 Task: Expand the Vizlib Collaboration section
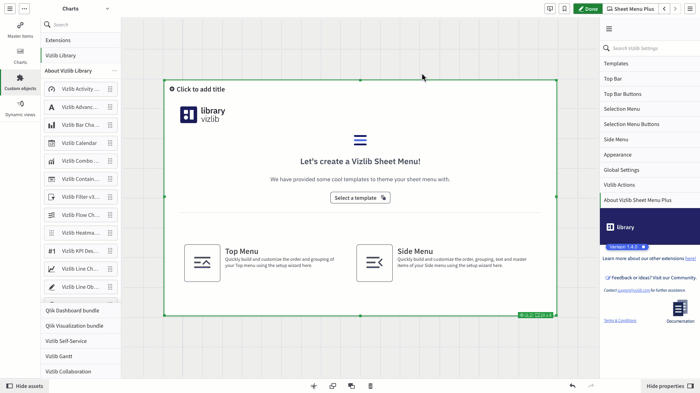coord(81,371)
